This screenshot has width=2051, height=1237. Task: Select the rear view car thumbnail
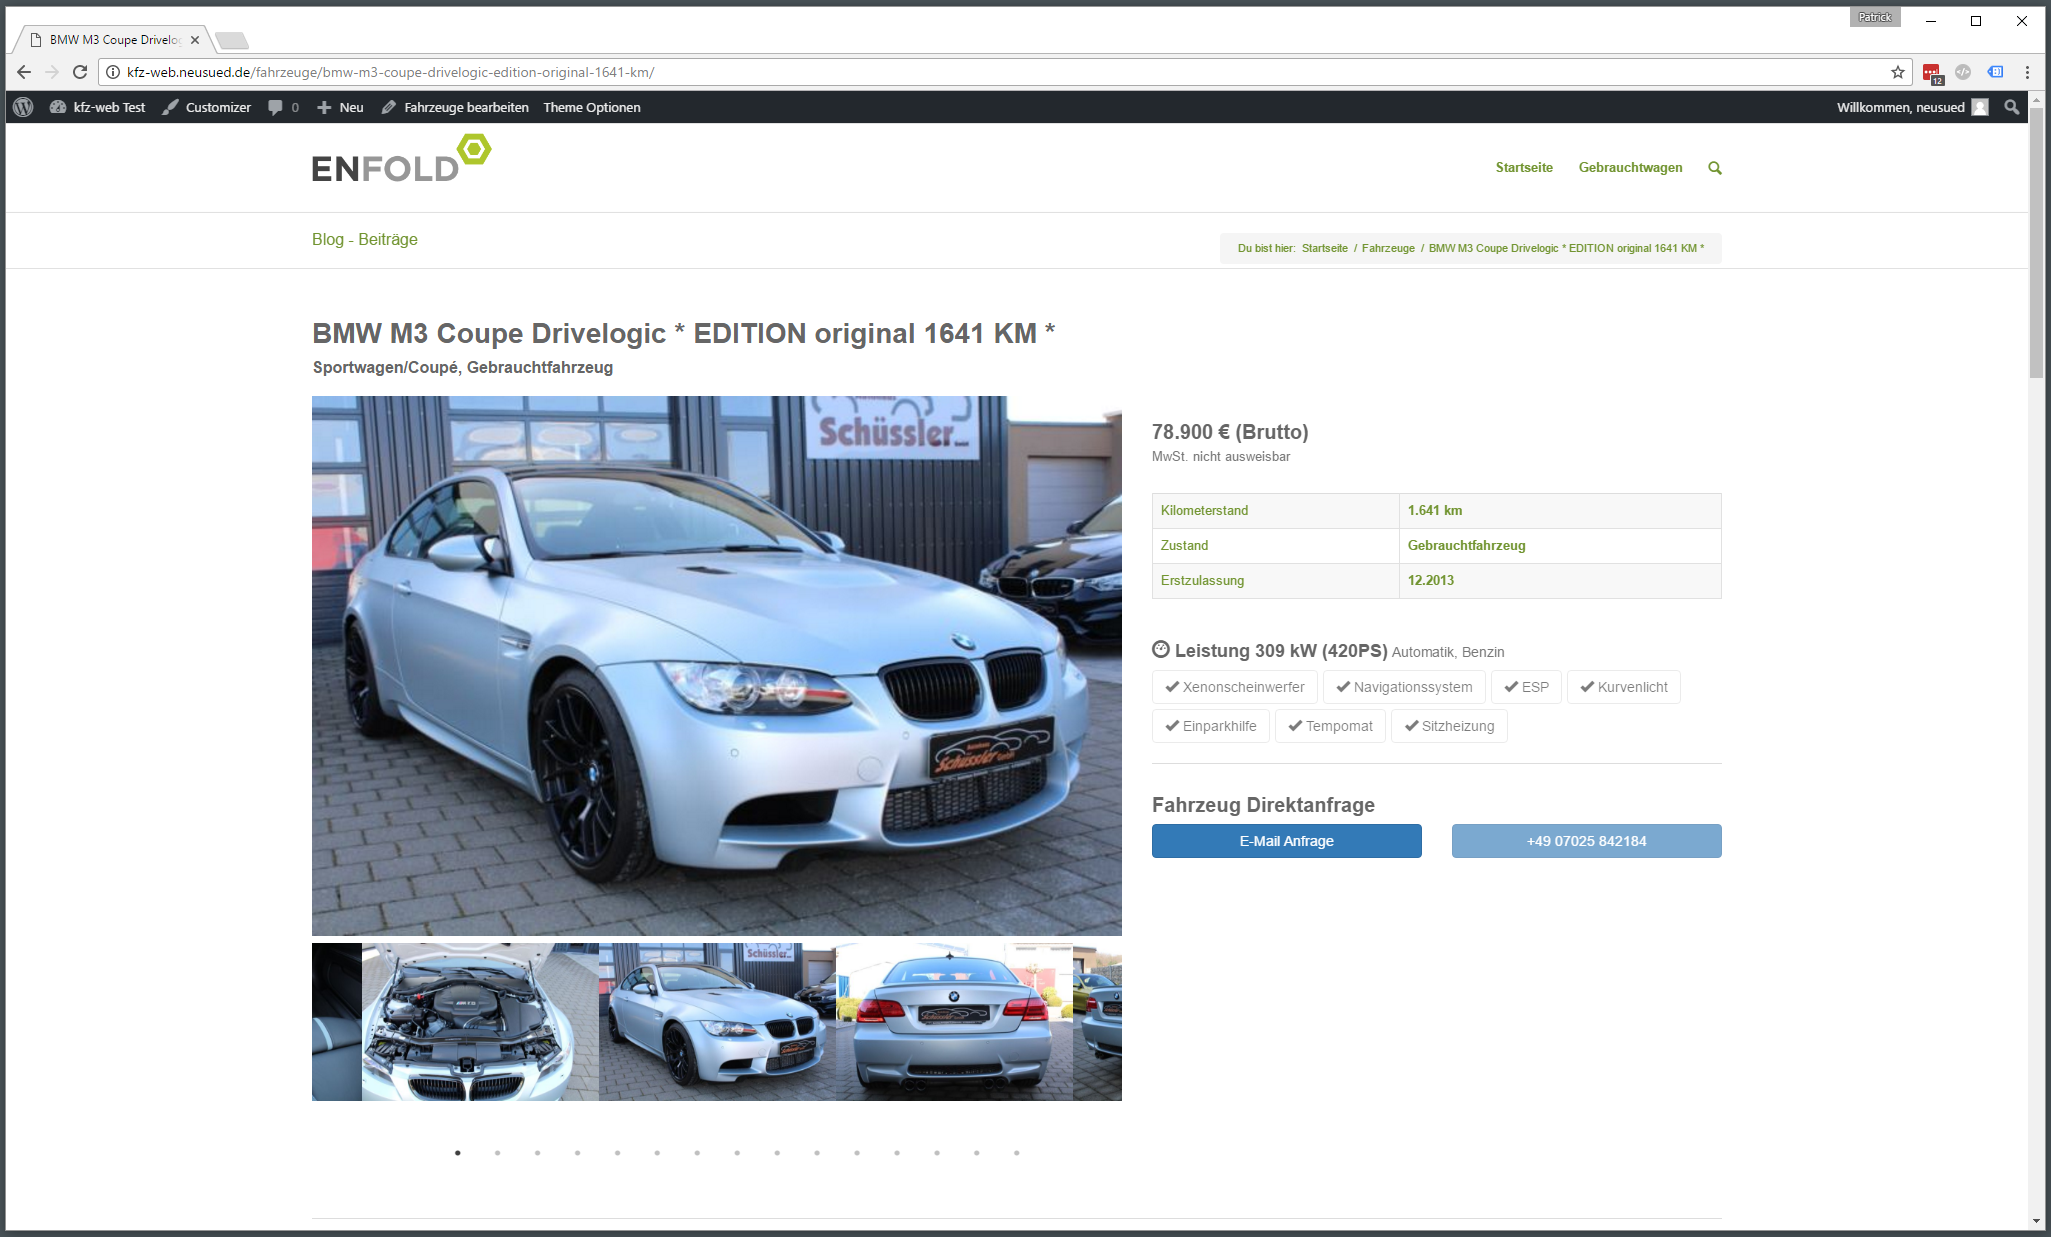coord(954,1022)
